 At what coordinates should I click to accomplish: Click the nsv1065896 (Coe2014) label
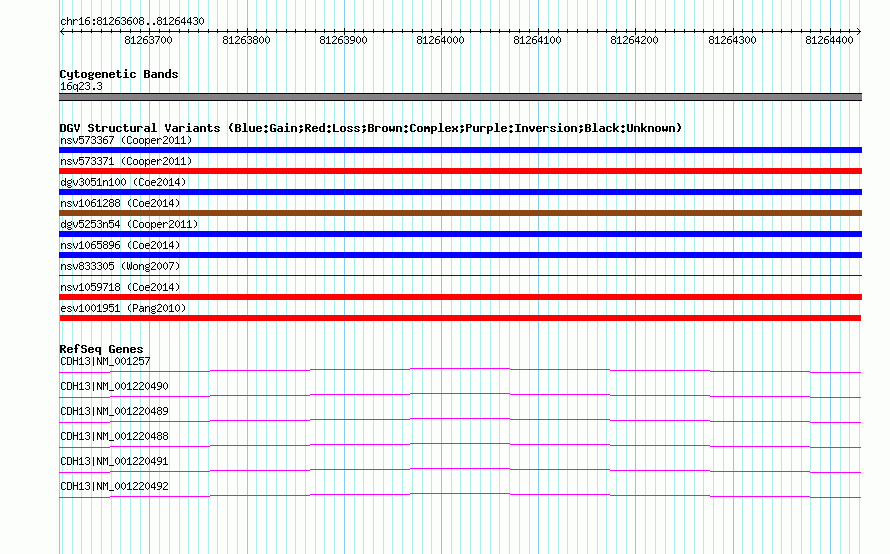click(120, 245)
